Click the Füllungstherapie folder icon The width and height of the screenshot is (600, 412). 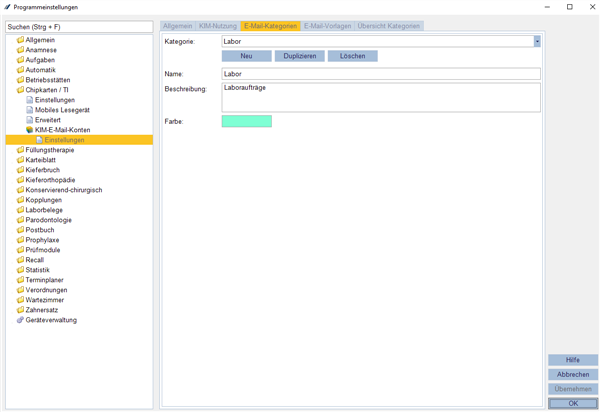tap(20, 150)
